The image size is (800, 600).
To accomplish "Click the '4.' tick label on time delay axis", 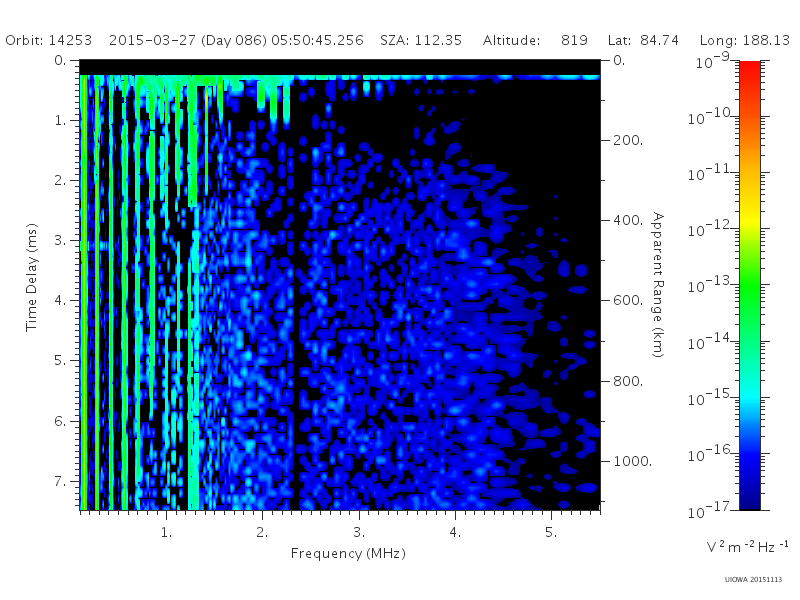I will coord(60,300).
